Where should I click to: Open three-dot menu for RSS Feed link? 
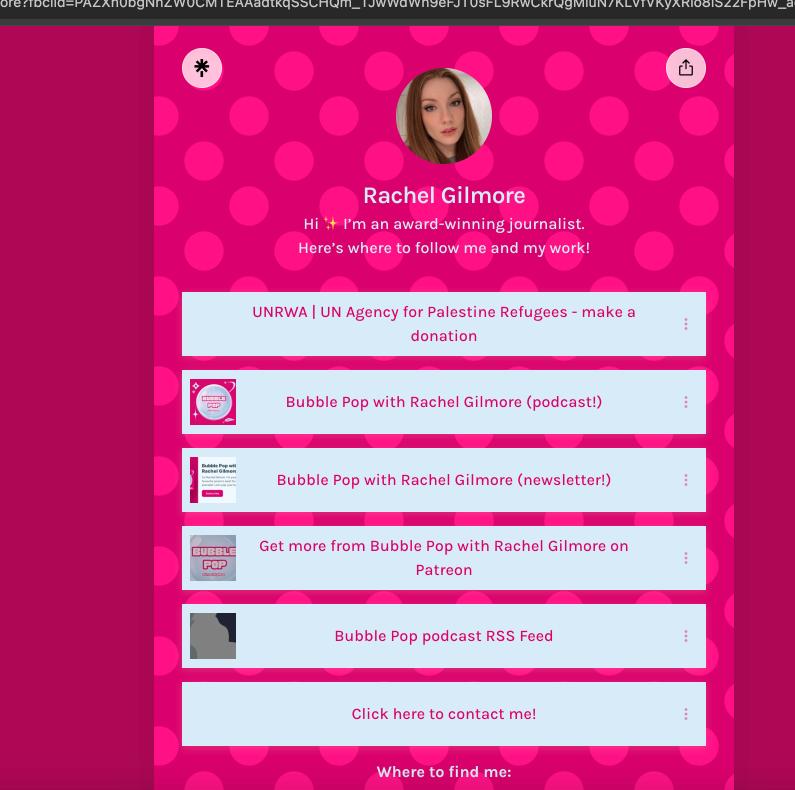tap(686, 636)
